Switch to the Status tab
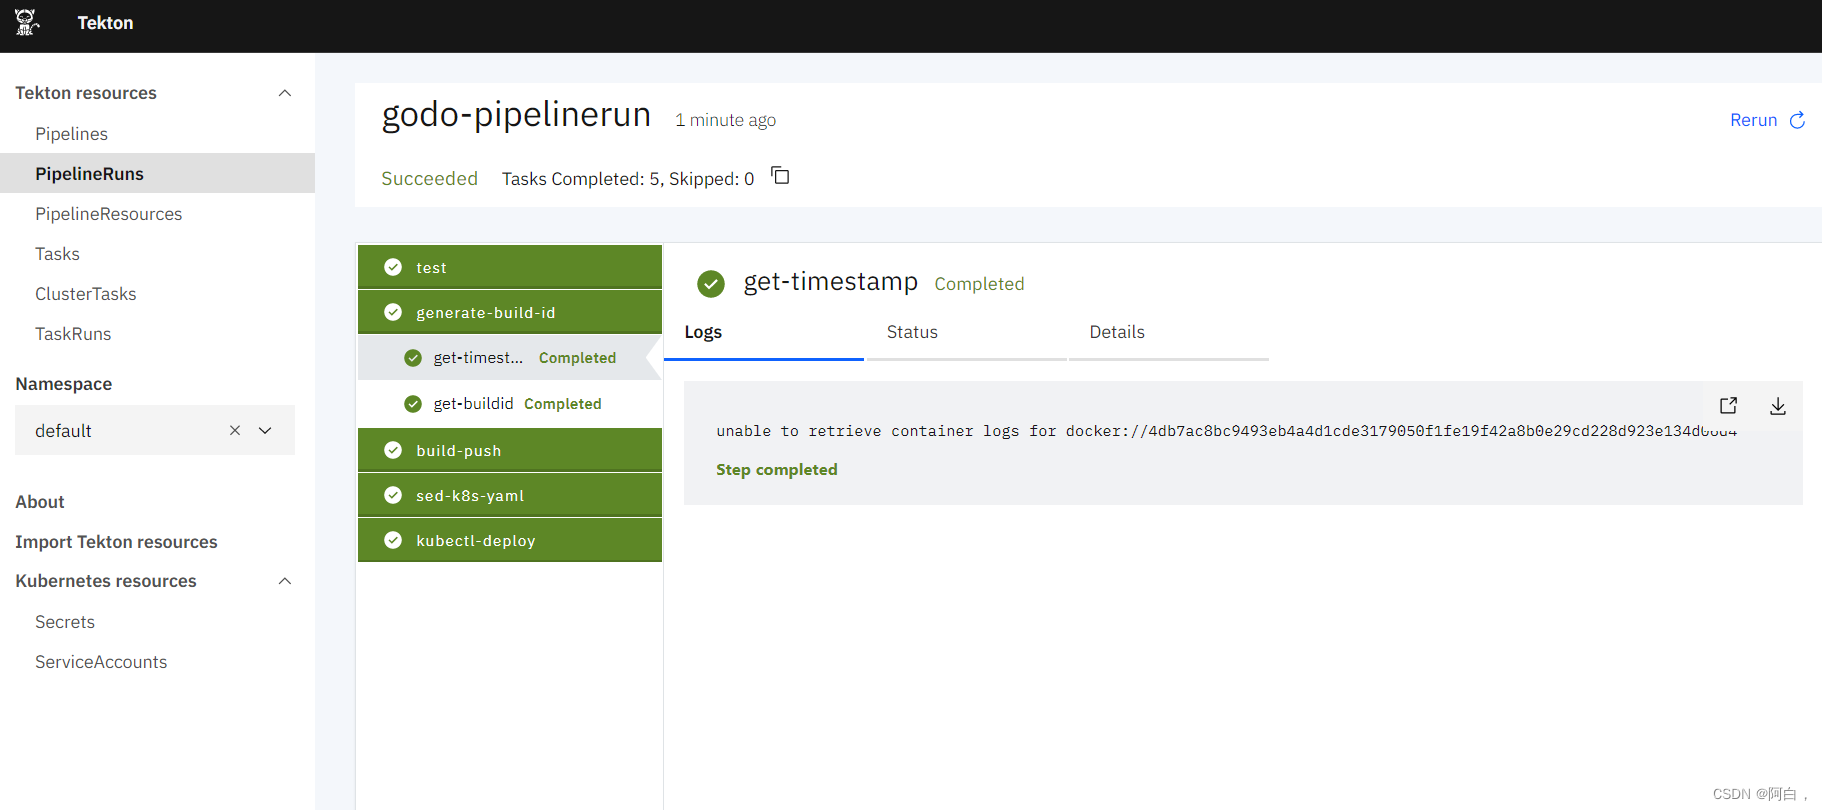 pyautogui.click(x=966, y=334)
